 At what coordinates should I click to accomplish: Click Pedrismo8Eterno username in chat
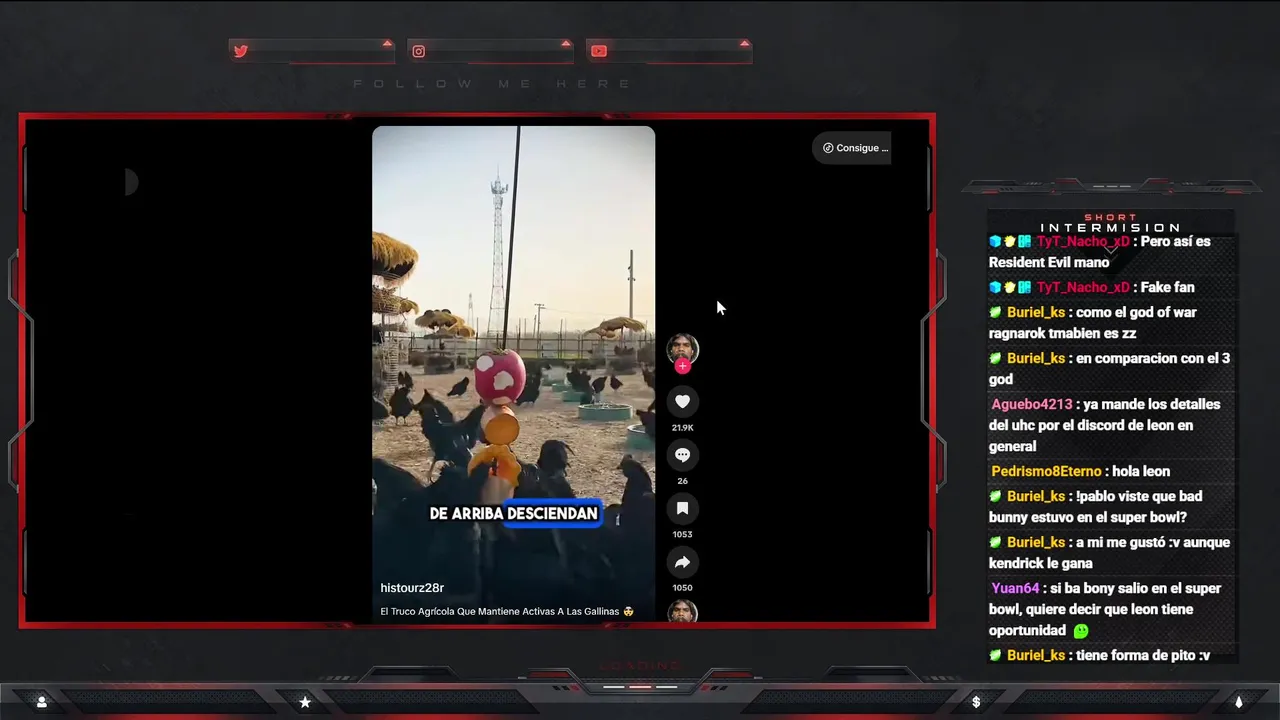coord(1046,471)
